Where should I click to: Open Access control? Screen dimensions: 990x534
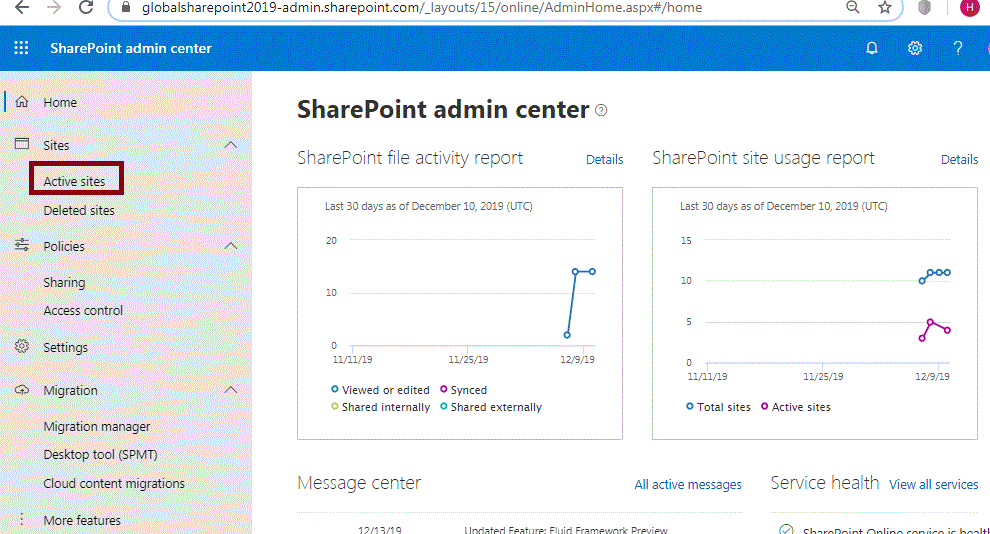click(x=83, y=311)
